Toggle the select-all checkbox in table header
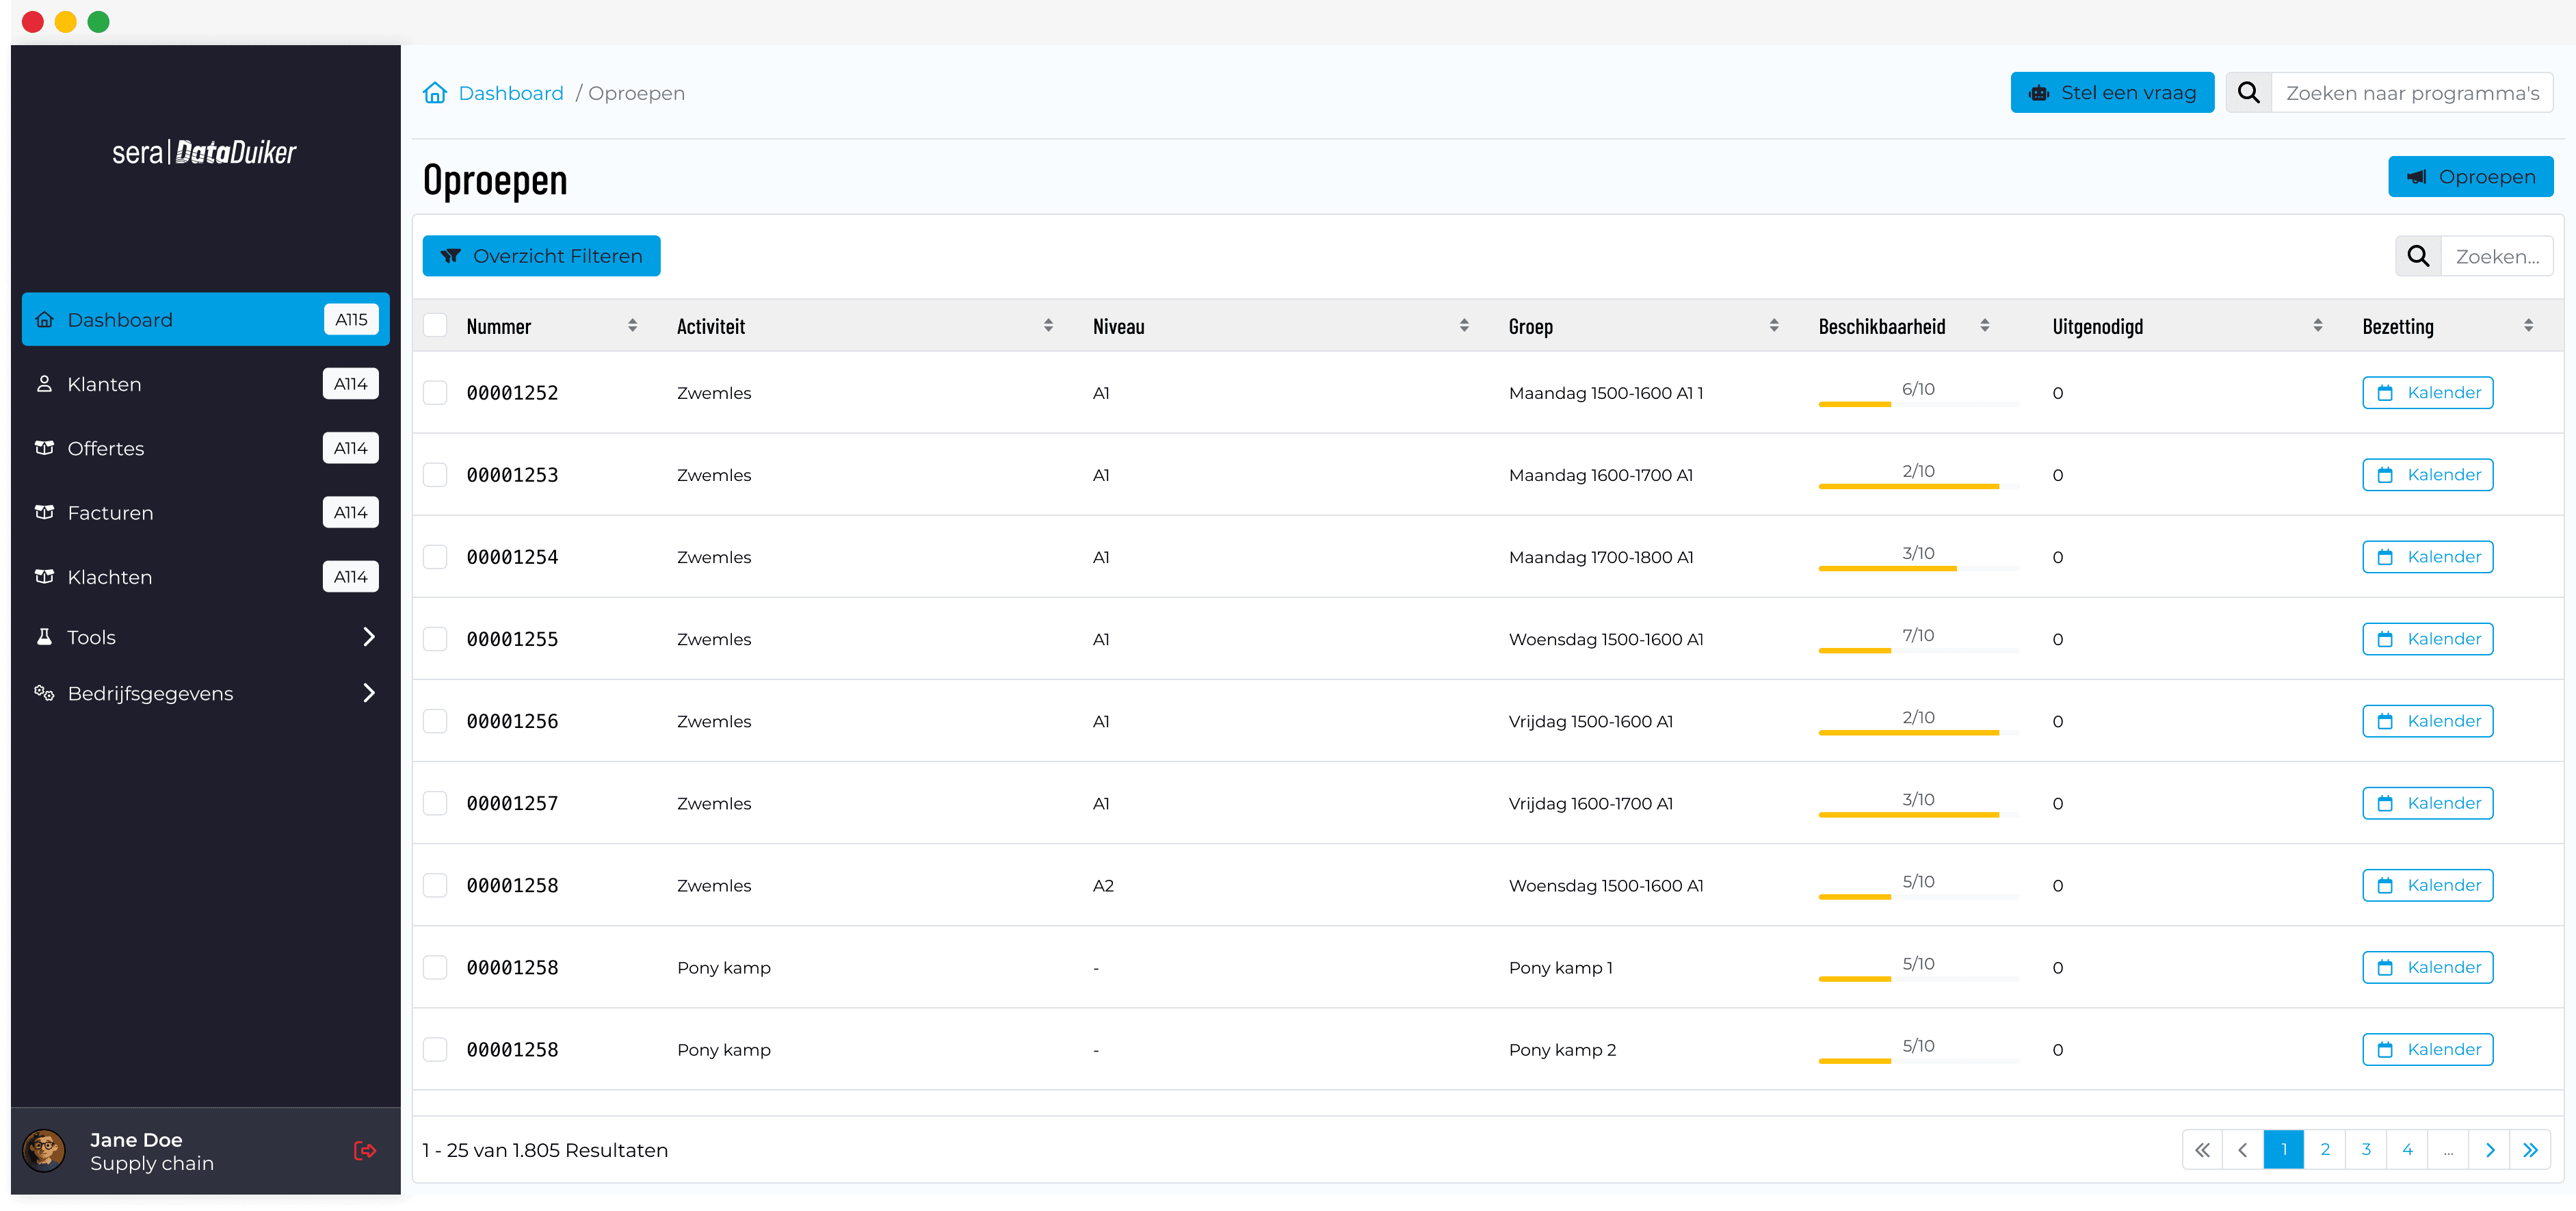 pyautogui.click(x=435, y=326)
